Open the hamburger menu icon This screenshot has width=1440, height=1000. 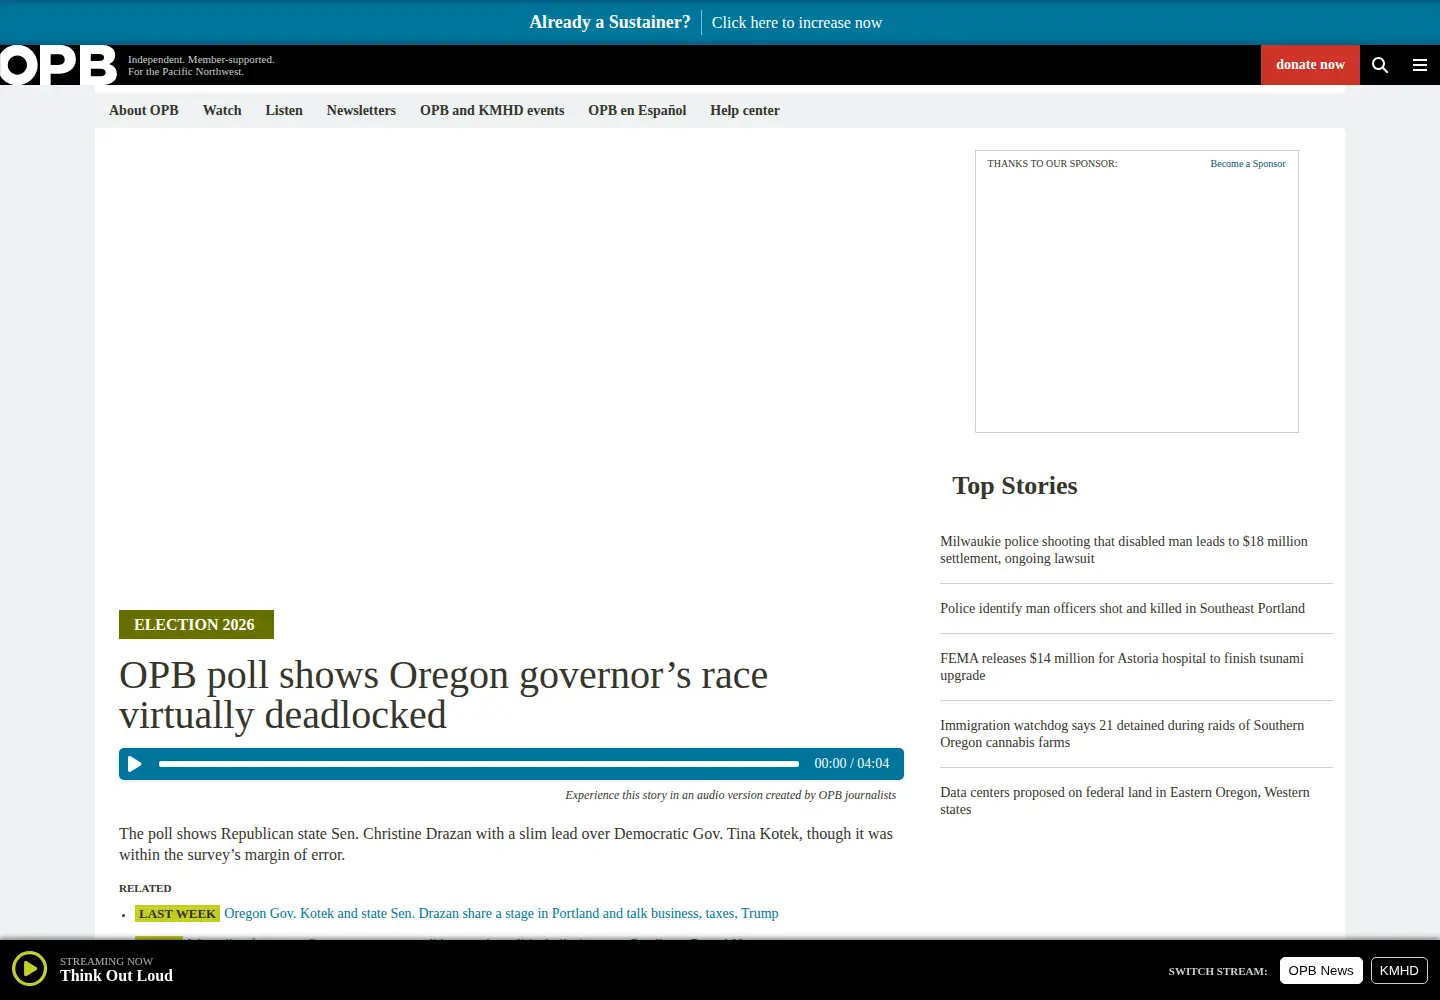(x=1419, y=65)
